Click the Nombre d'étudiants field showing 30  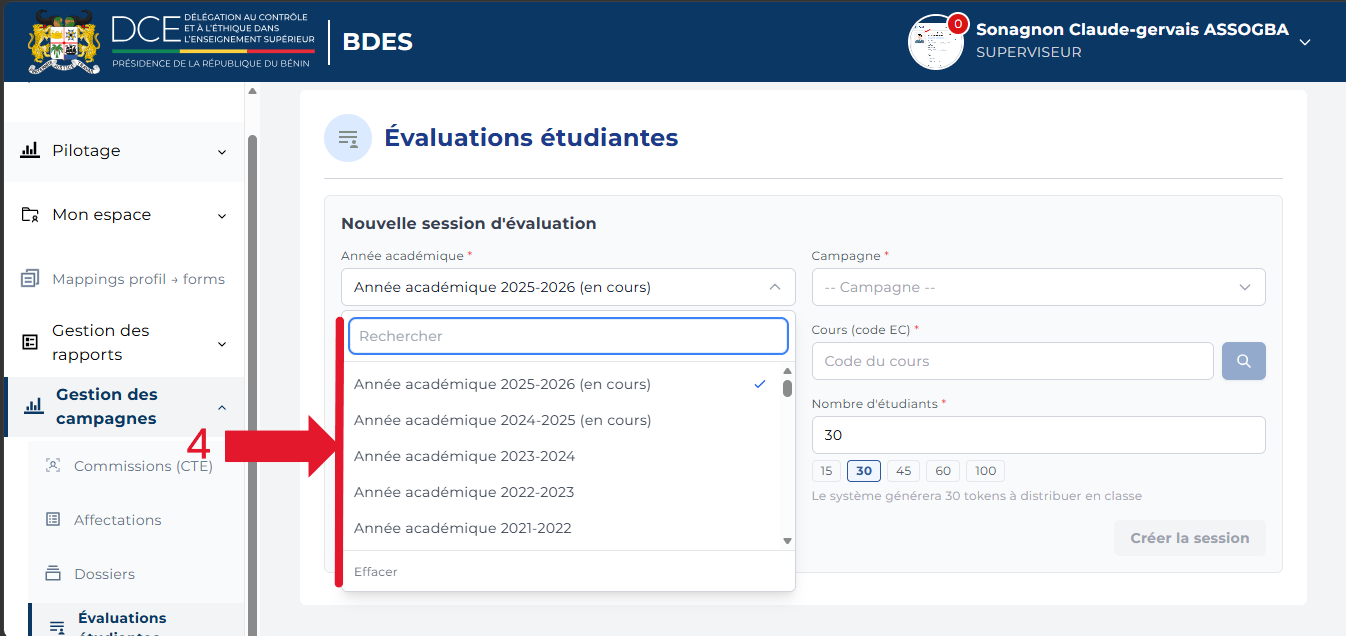pos(1039,435)
